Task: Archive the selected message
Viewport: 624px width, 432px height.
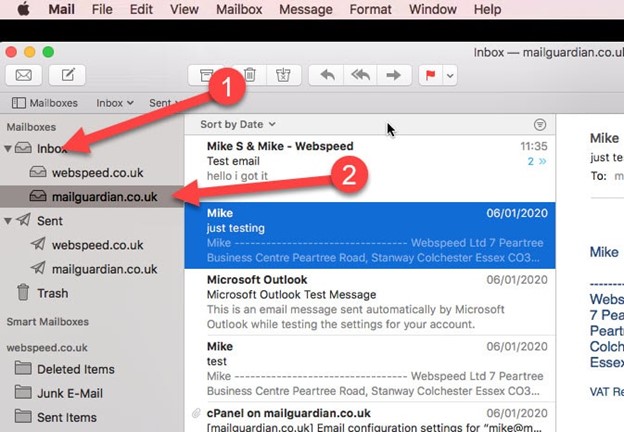Action: (206, 75)
